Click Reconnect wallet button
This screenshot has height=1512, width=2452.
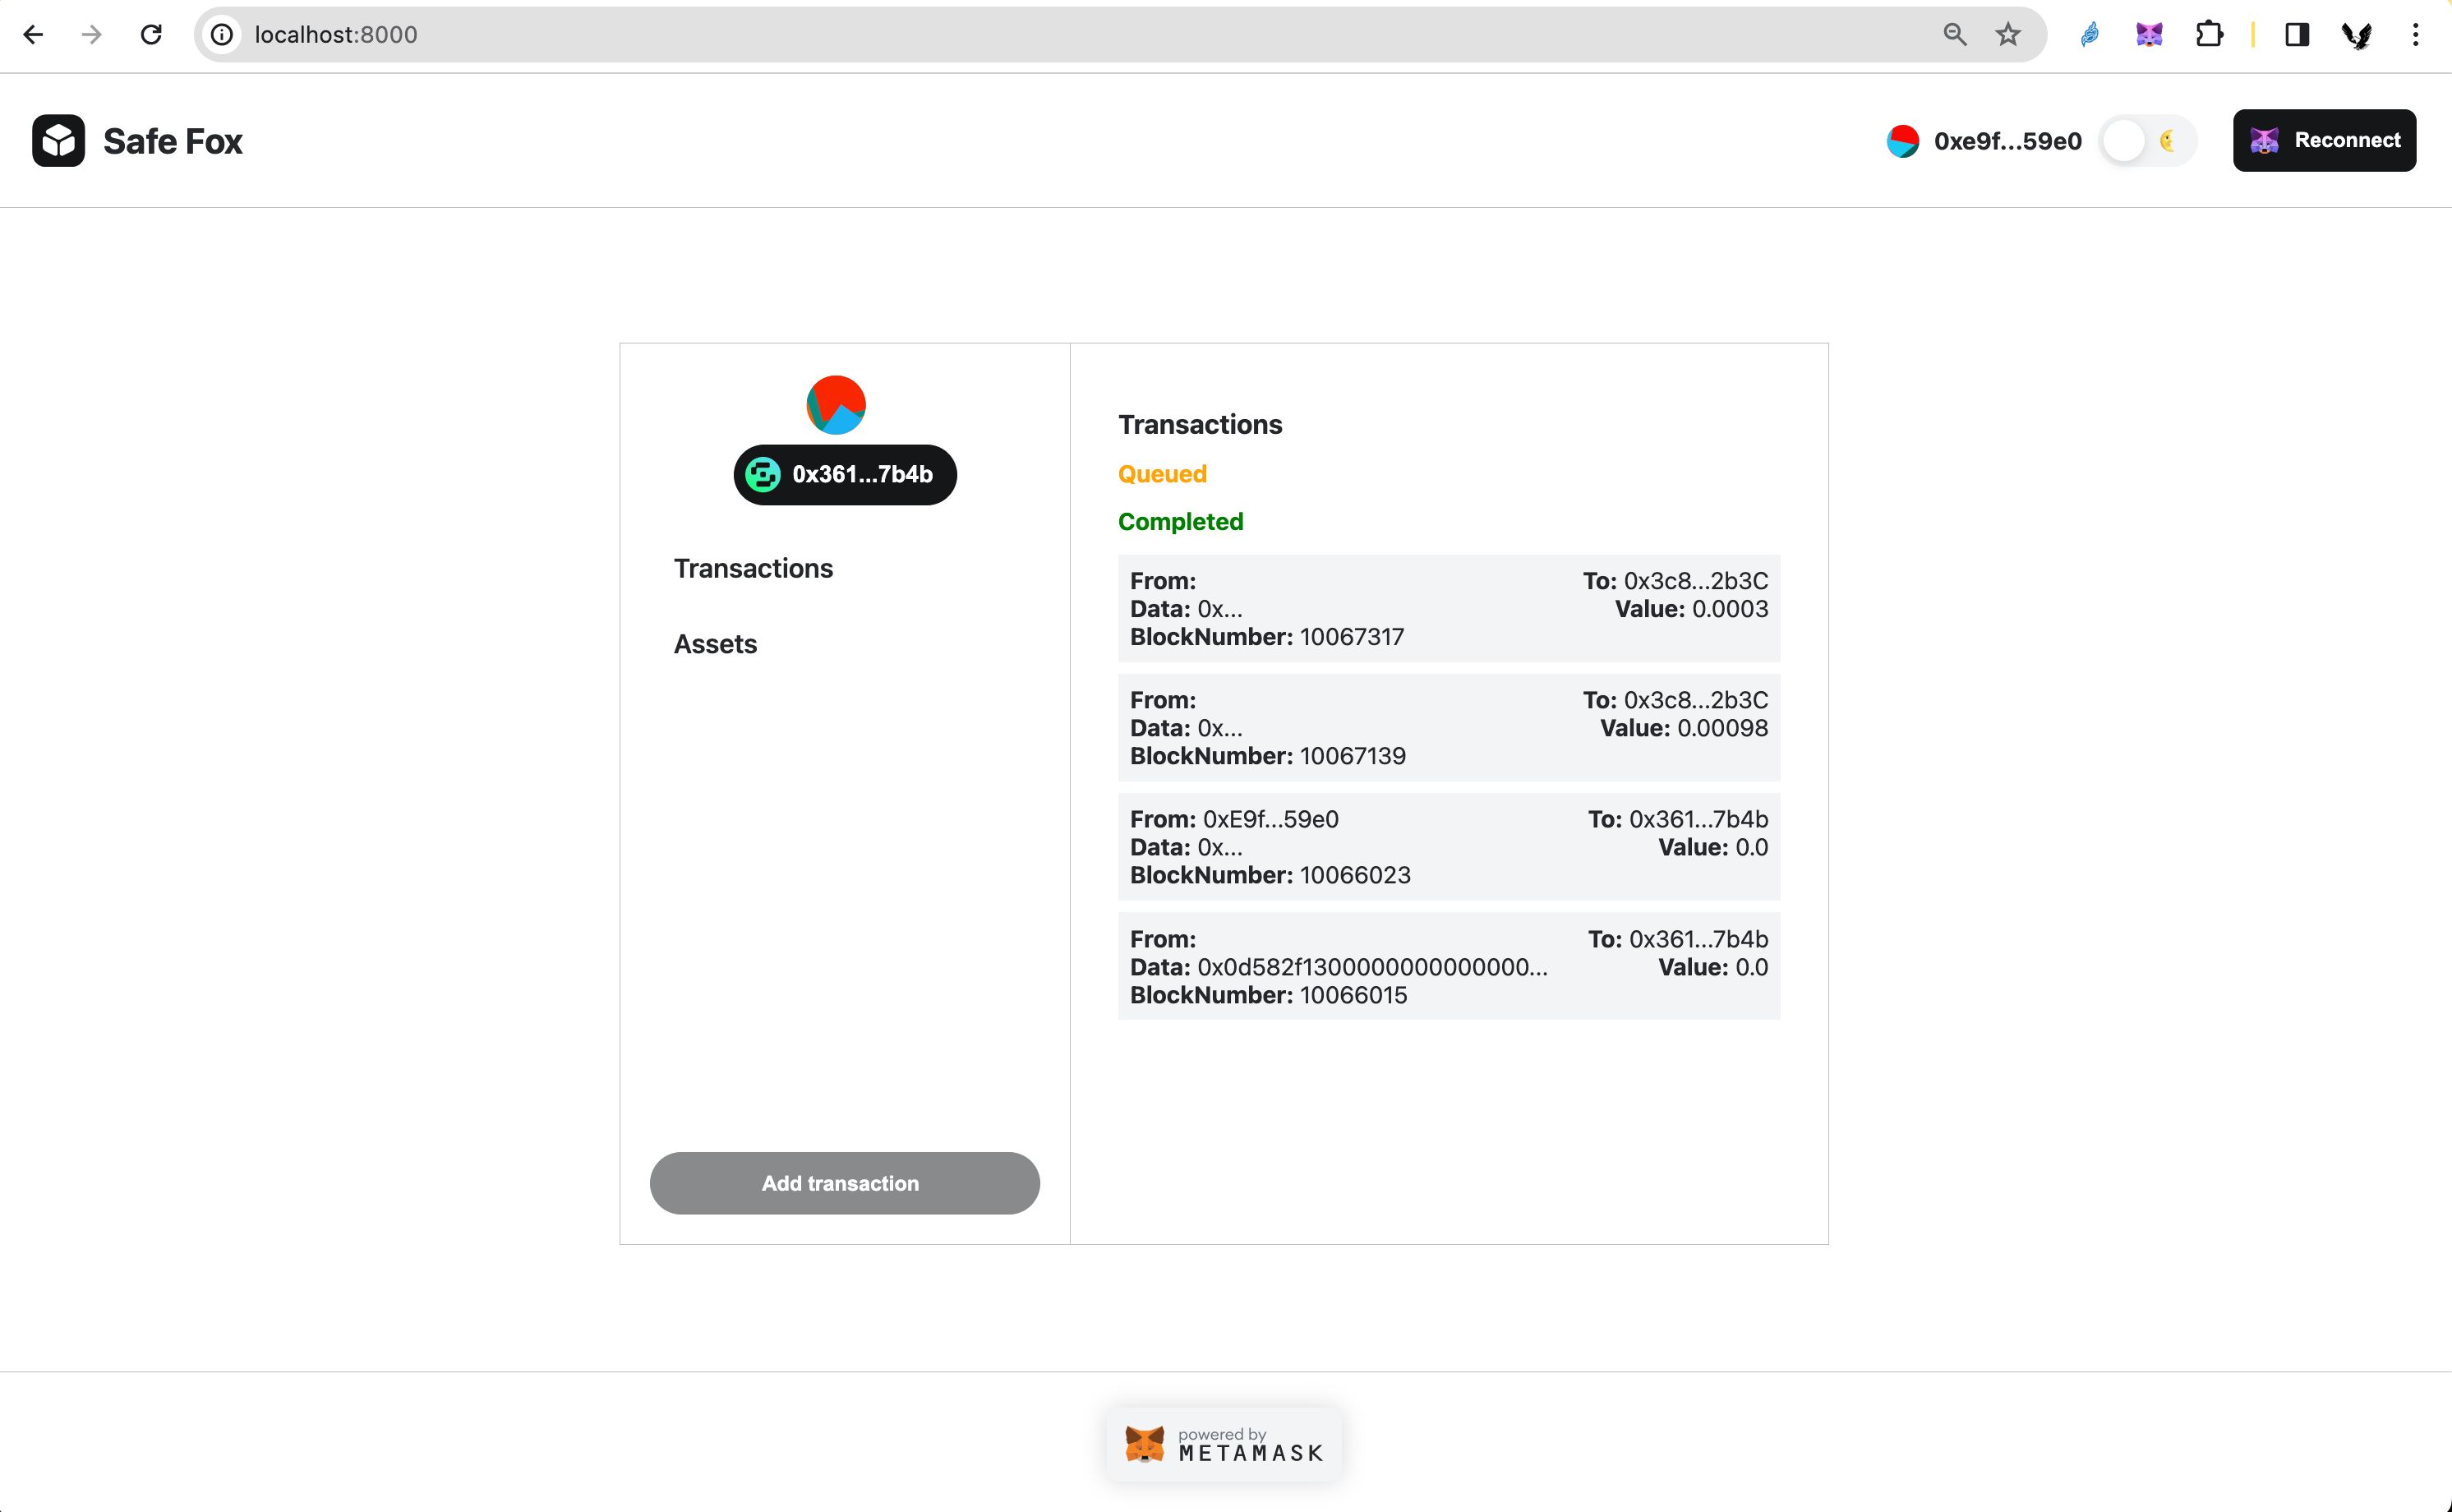2324,141
